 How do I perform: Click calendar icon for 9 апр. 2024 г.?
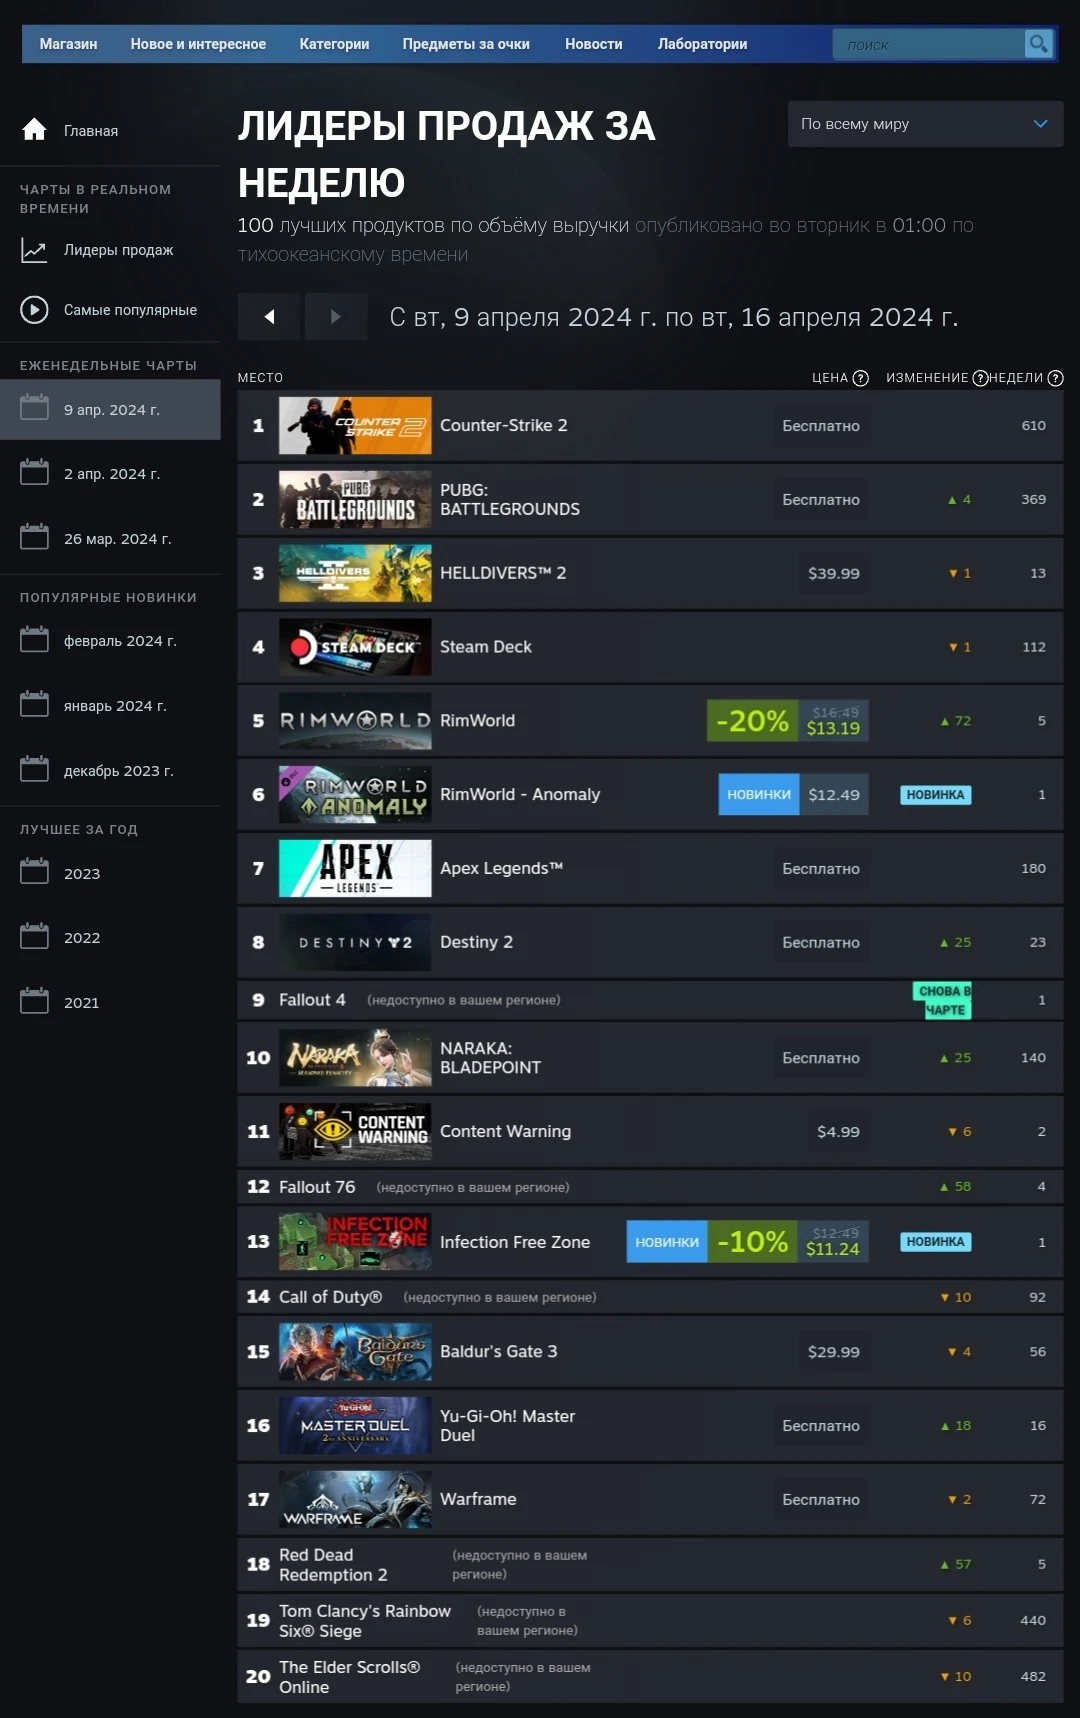pyautogui.click(x=34, y=408)
